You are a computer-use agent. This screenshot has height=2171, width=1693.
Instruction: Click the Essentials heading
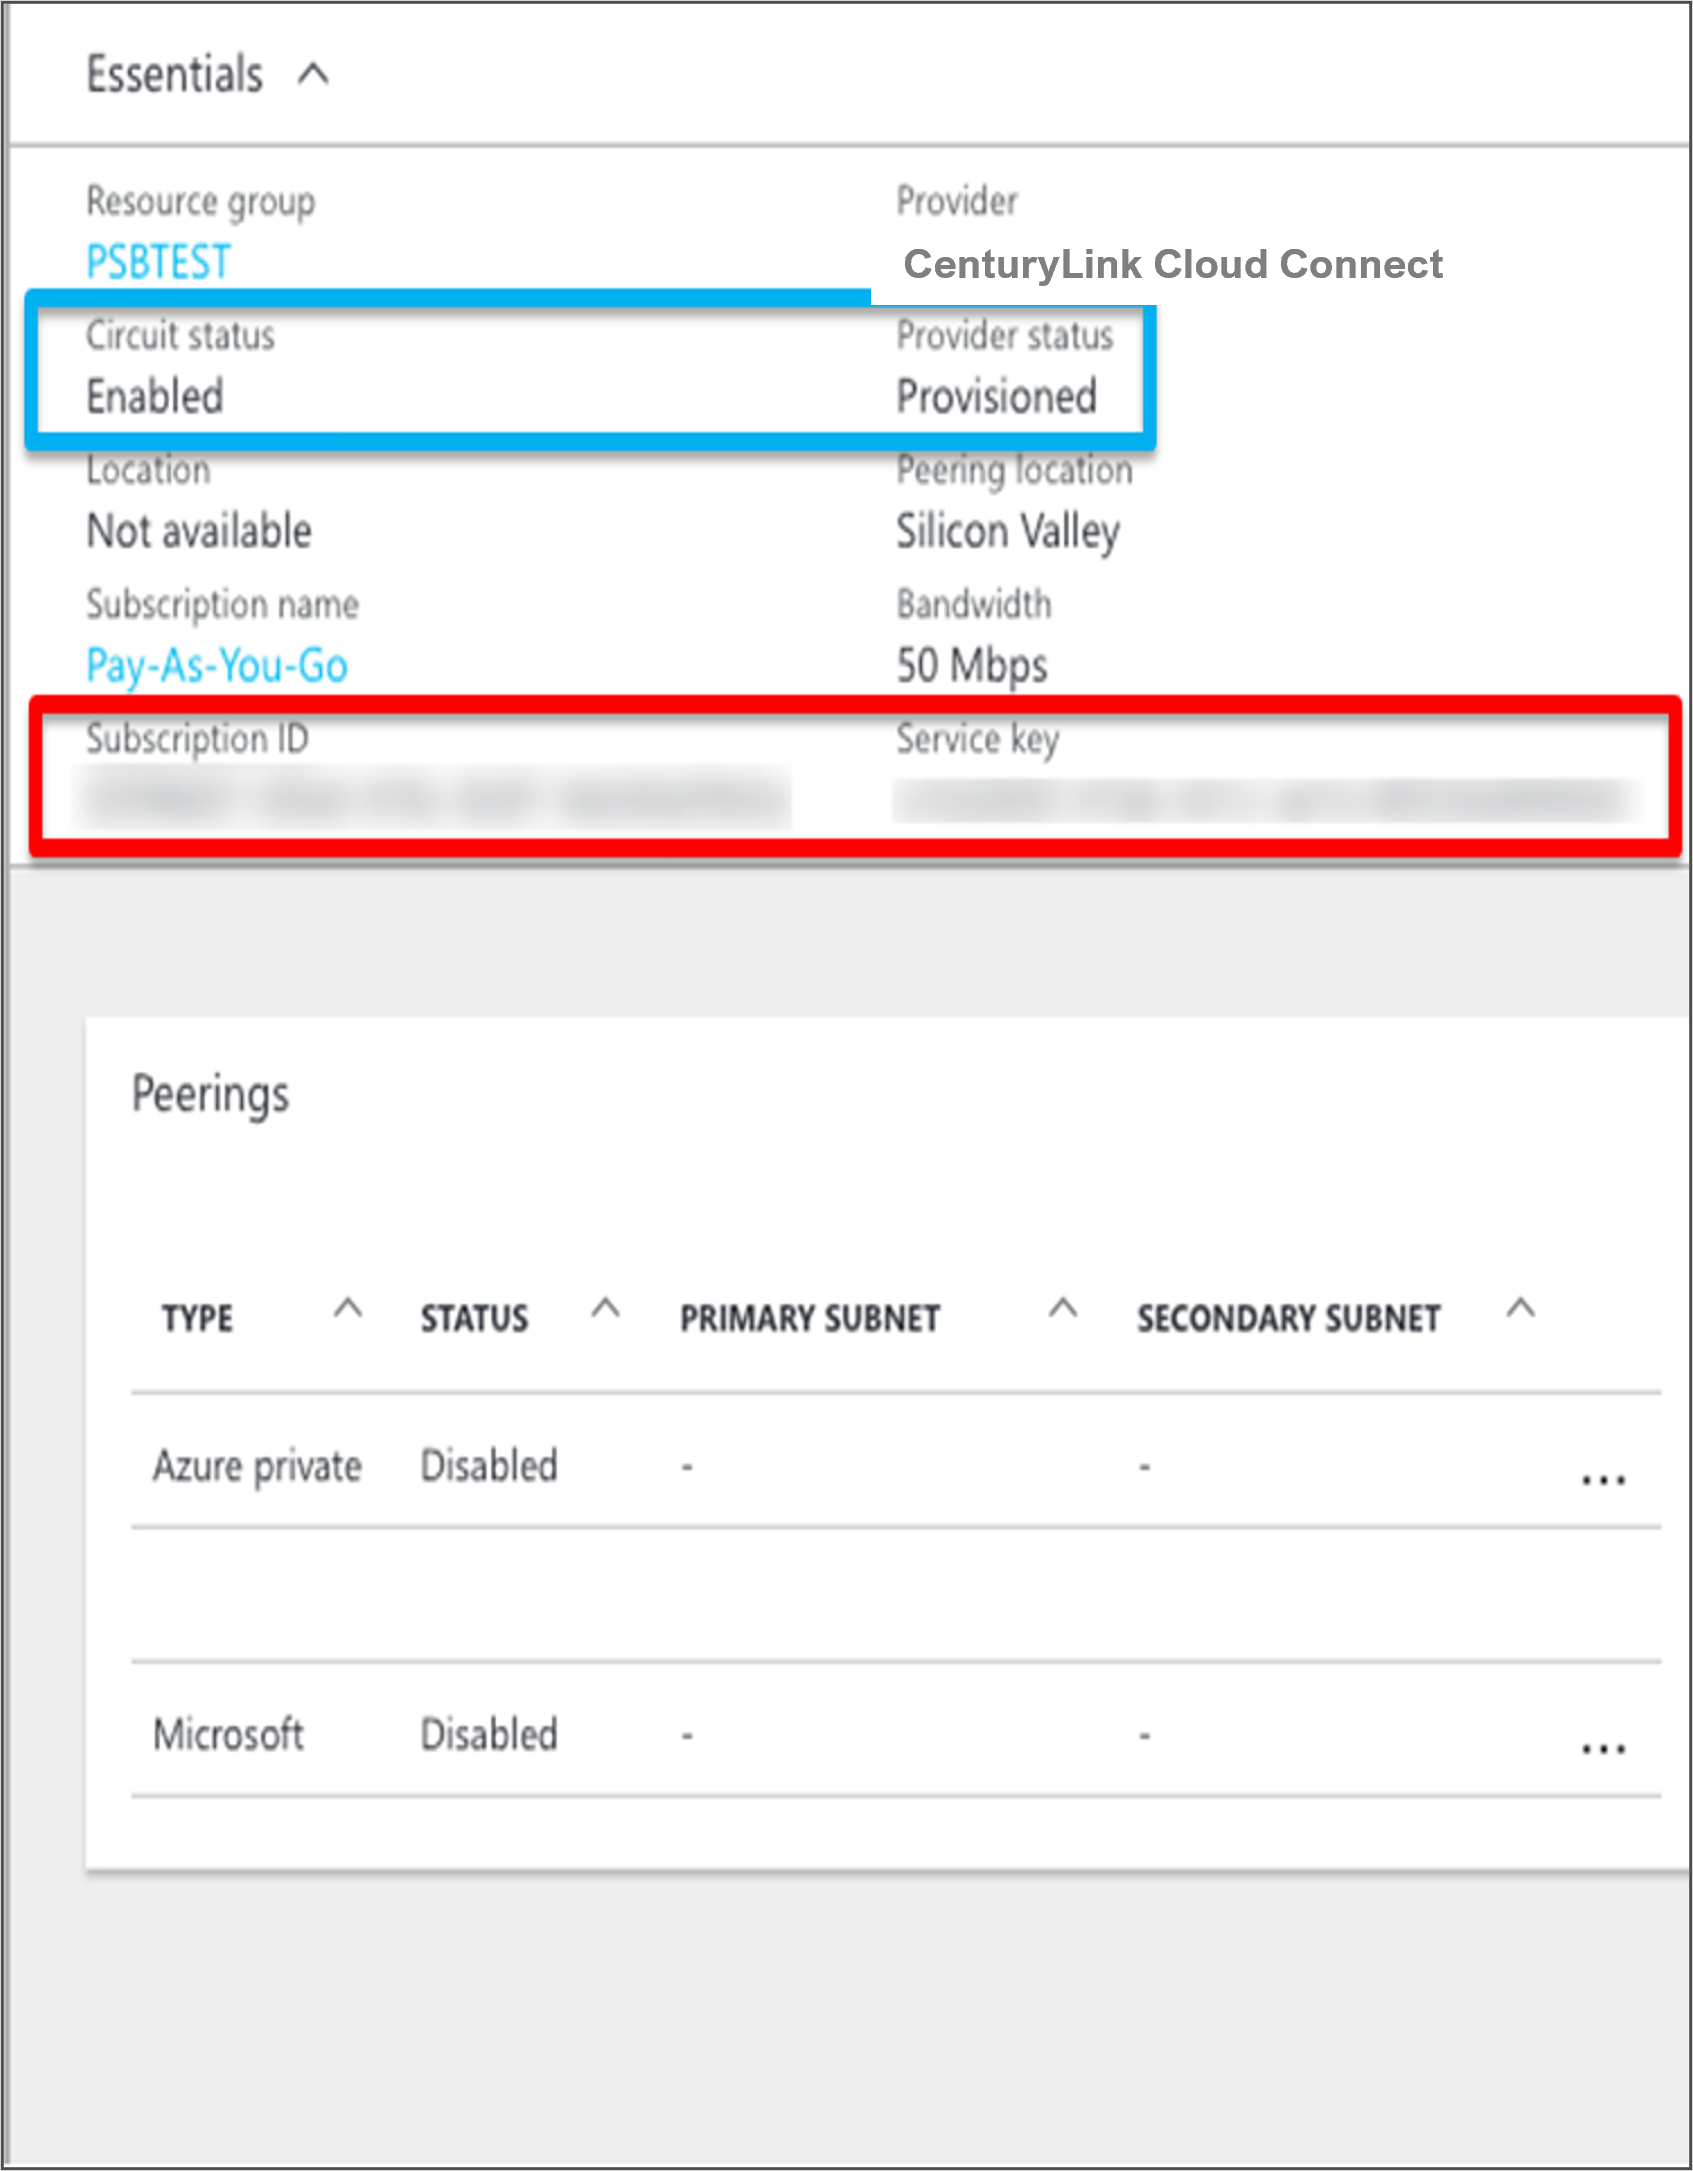pos(175,75)
